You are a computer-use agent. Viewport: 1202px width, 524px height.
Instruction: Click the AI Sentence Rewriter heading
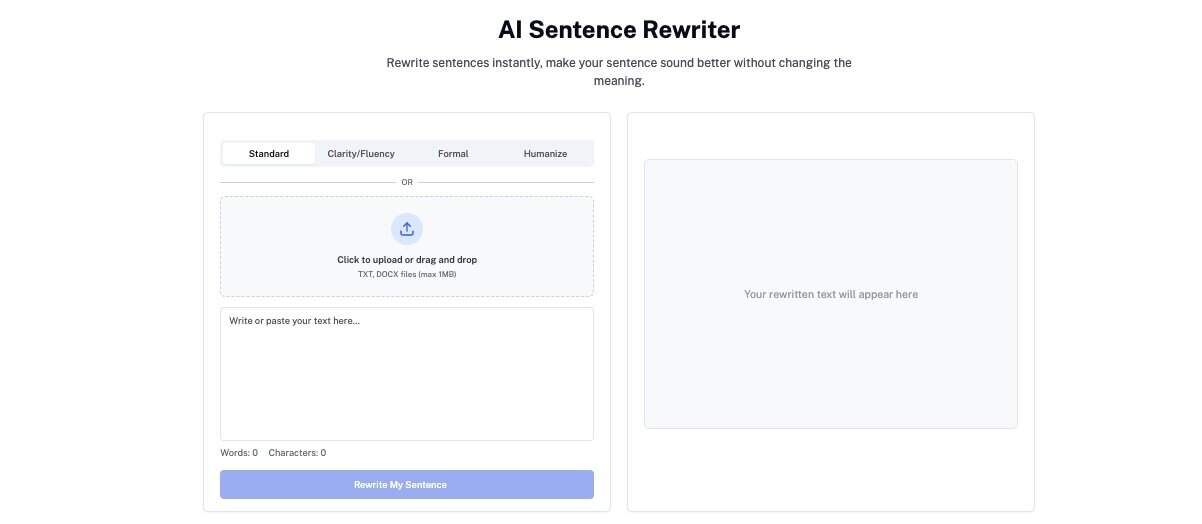point(619,30)
